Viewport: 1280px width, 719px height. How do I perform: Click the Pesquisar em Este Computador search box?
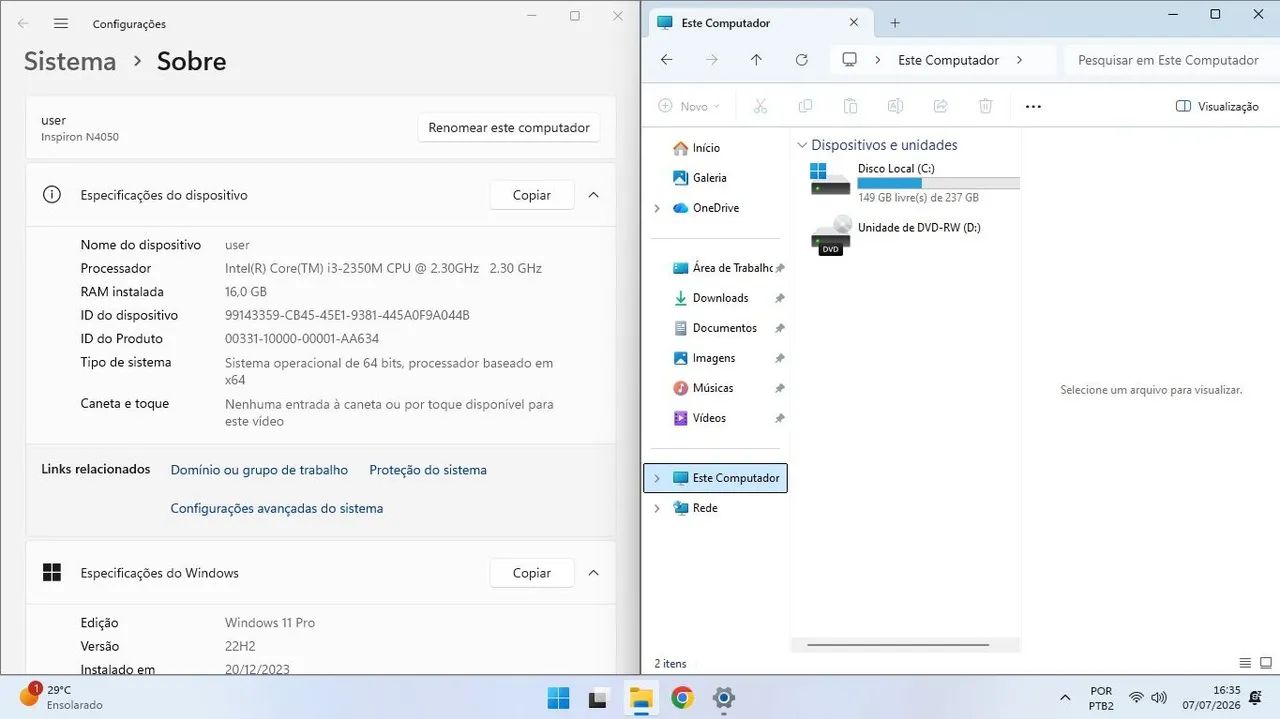pos(1168,60)
